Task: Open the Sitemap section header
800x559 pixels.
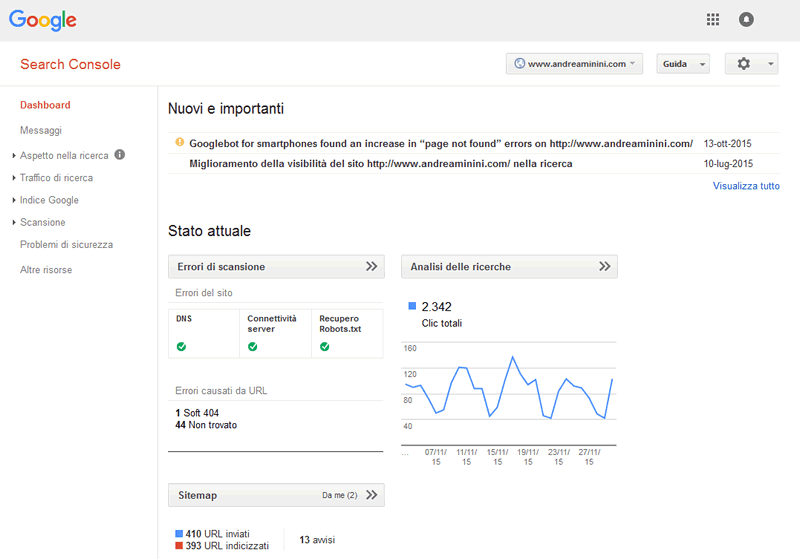Action: (x=277, y=495)
